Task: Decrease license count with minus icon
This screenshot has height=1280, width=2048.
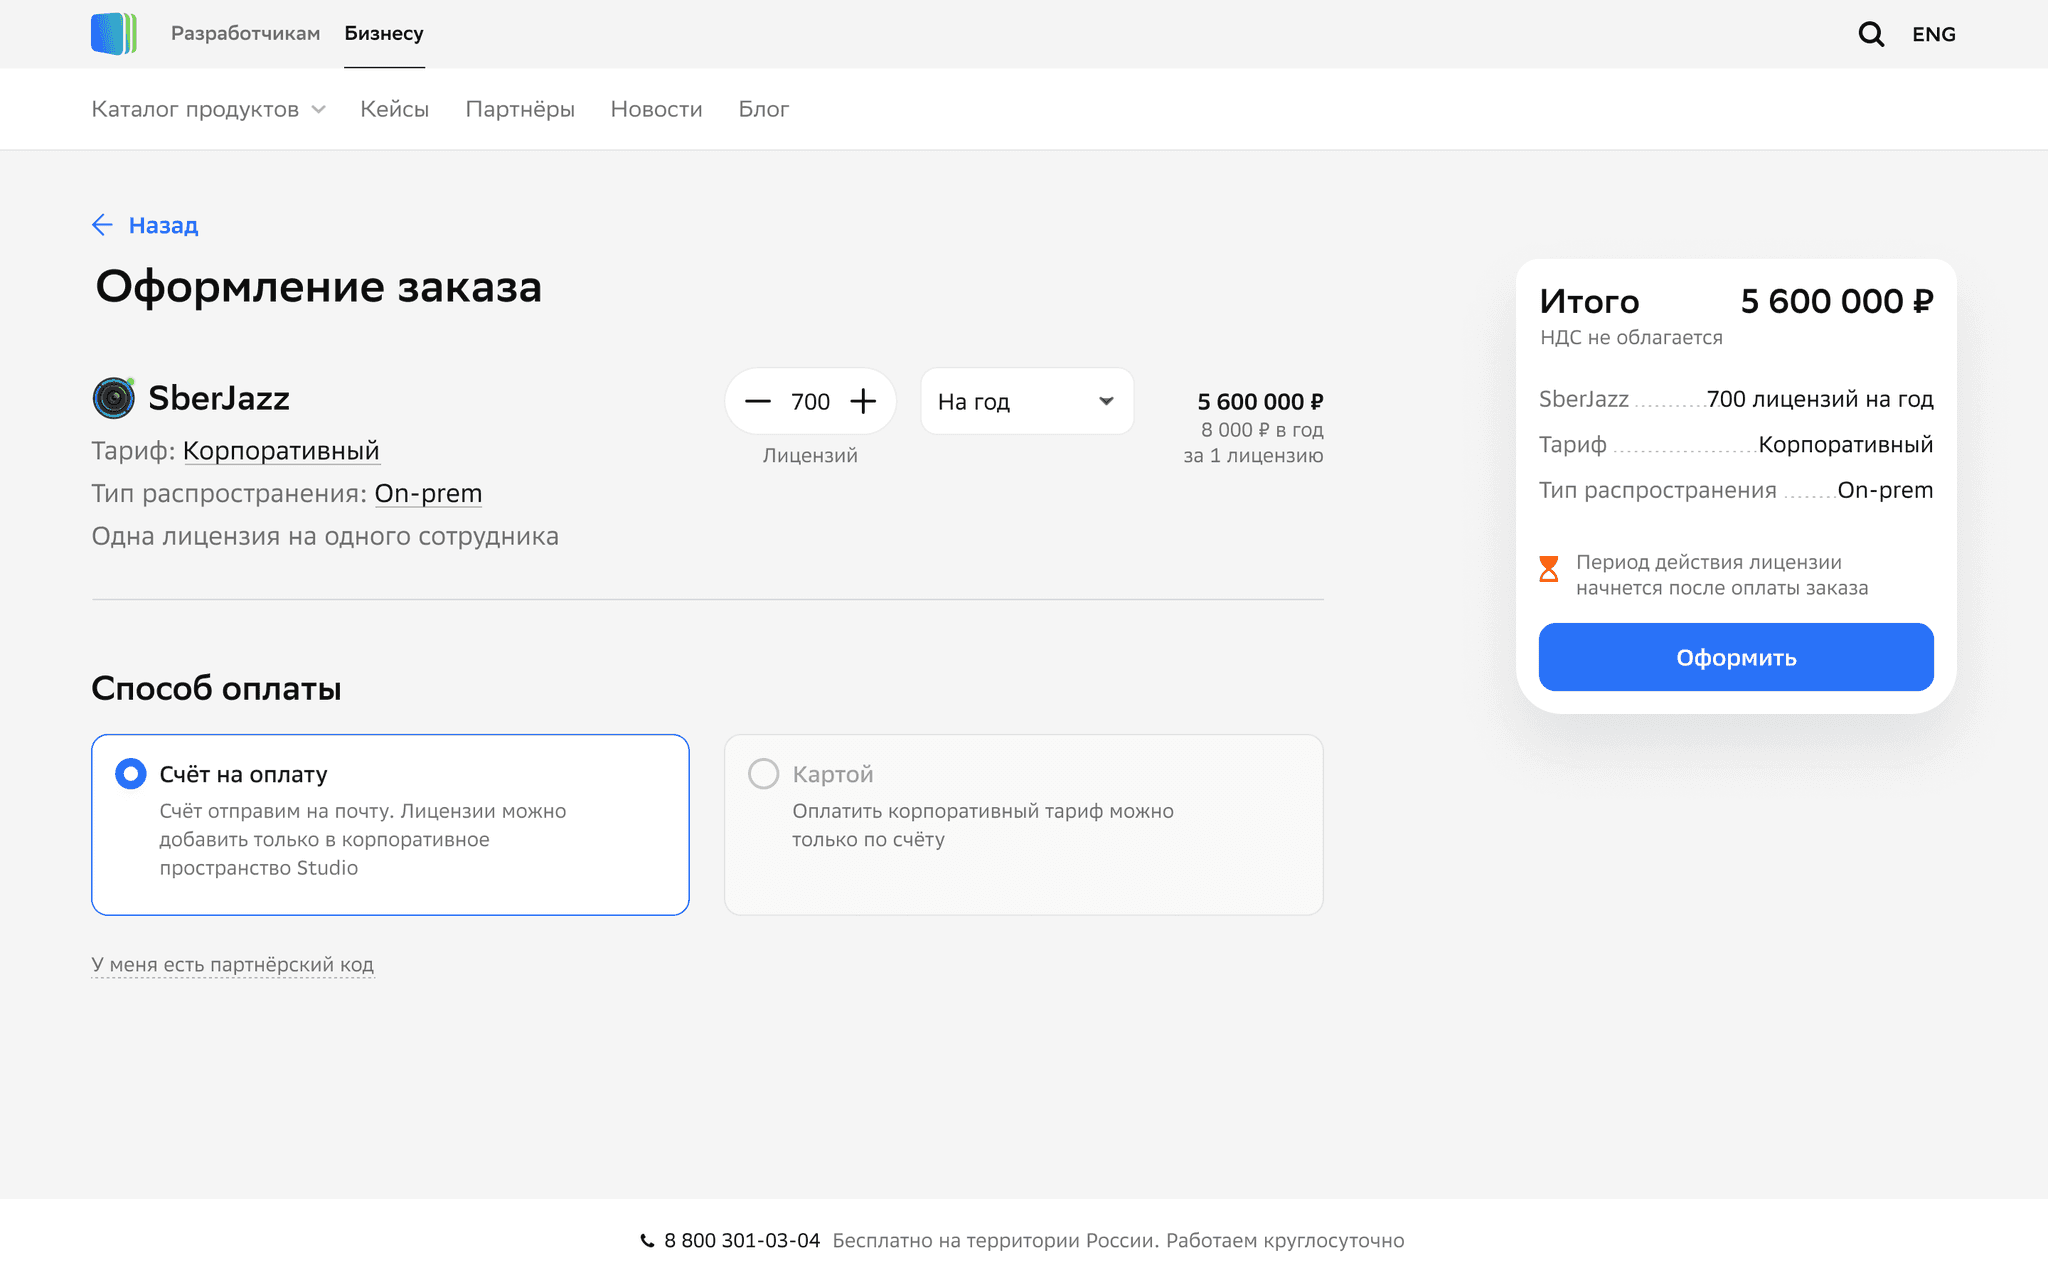Action: (x=758, y=401)
